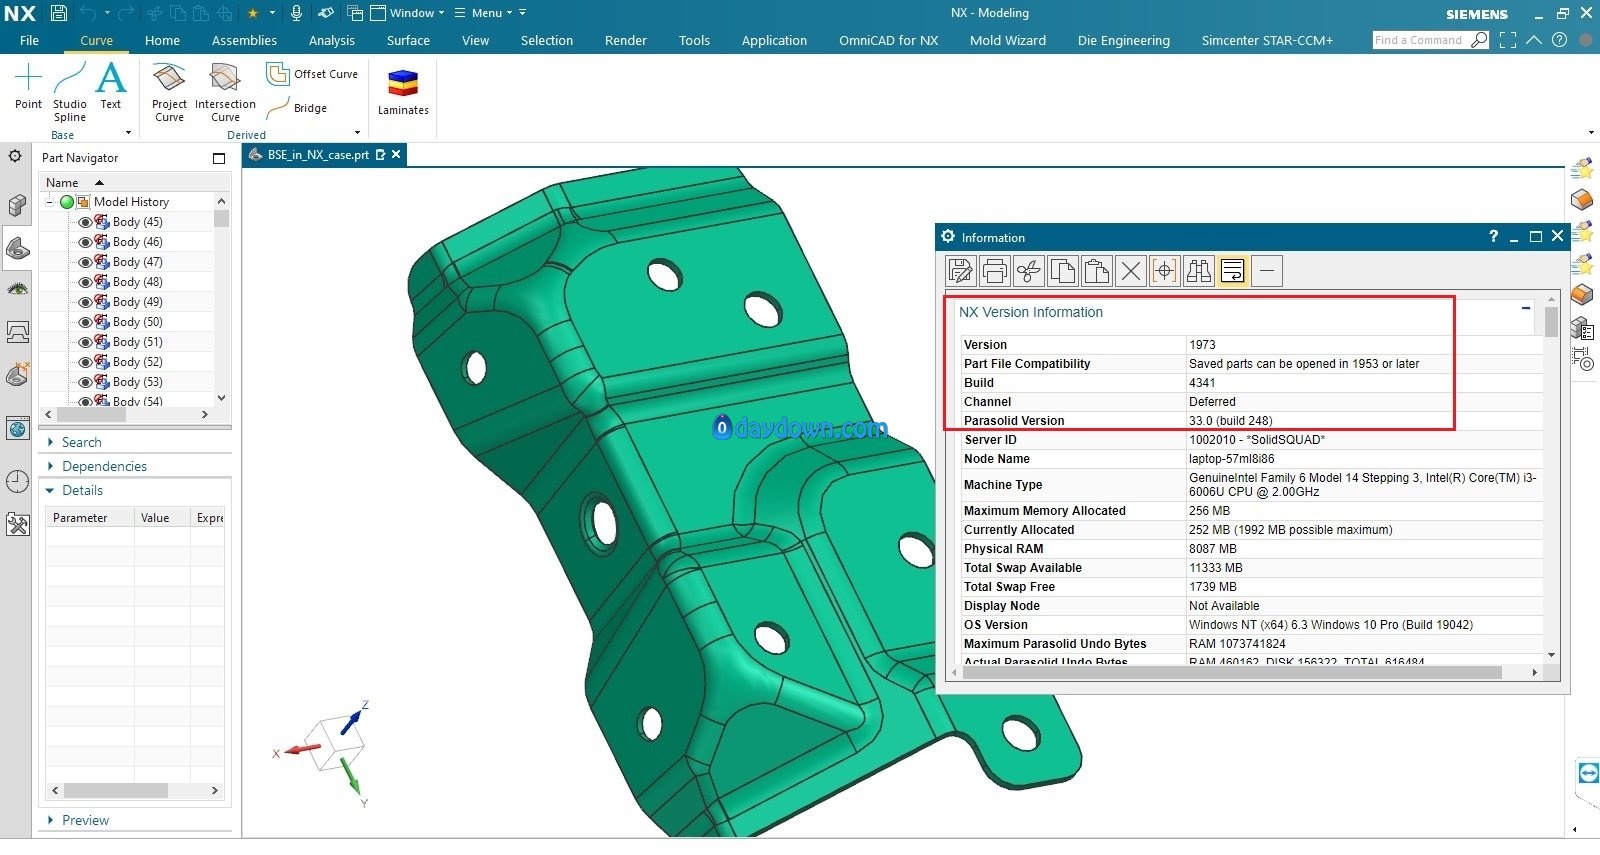Click the binoculars find icon
Viewport: 1600px width, 855px height.
(x=1198, y=271)
